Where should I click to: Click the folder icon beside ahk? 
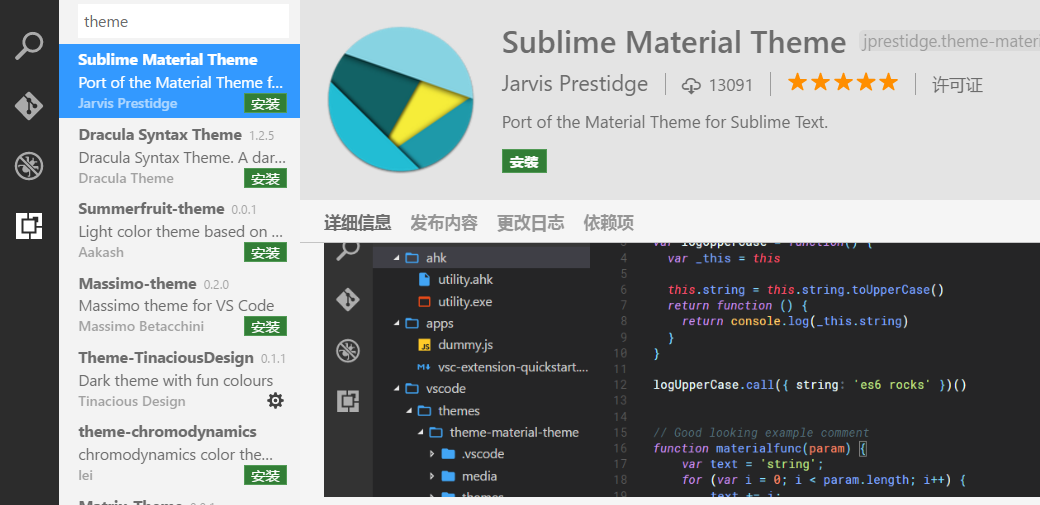point(413,257)
